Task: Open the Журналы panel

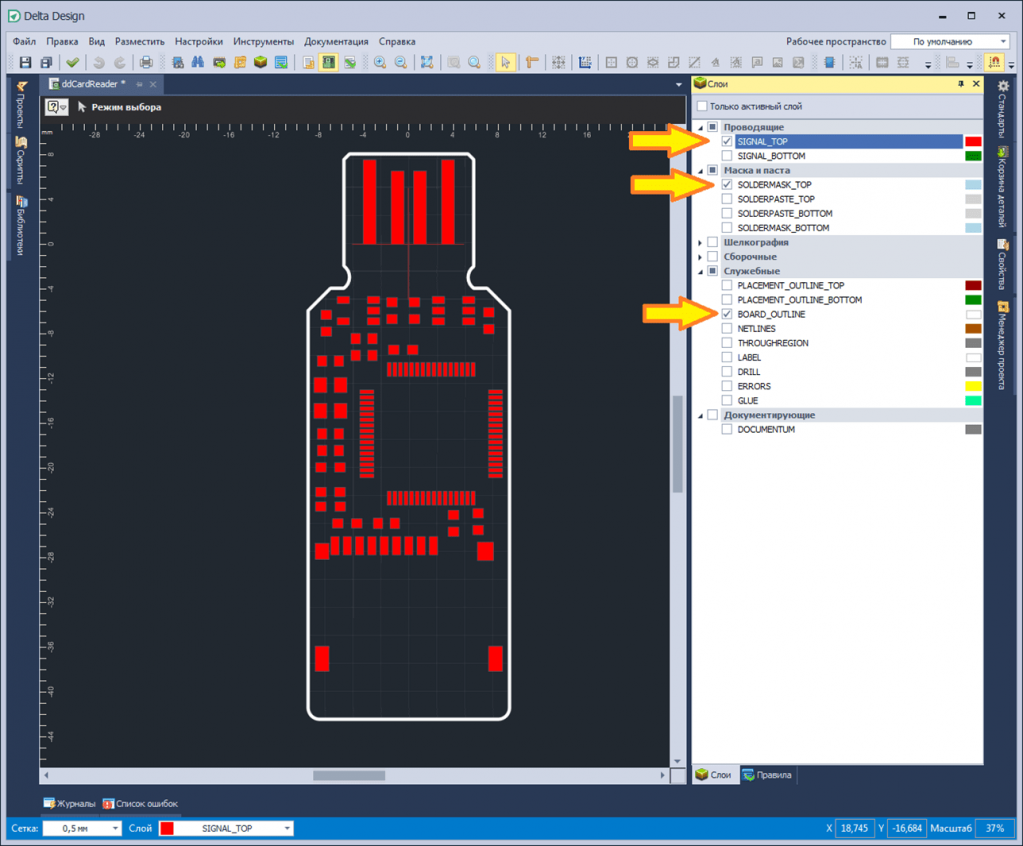Action: coord(69,804)
